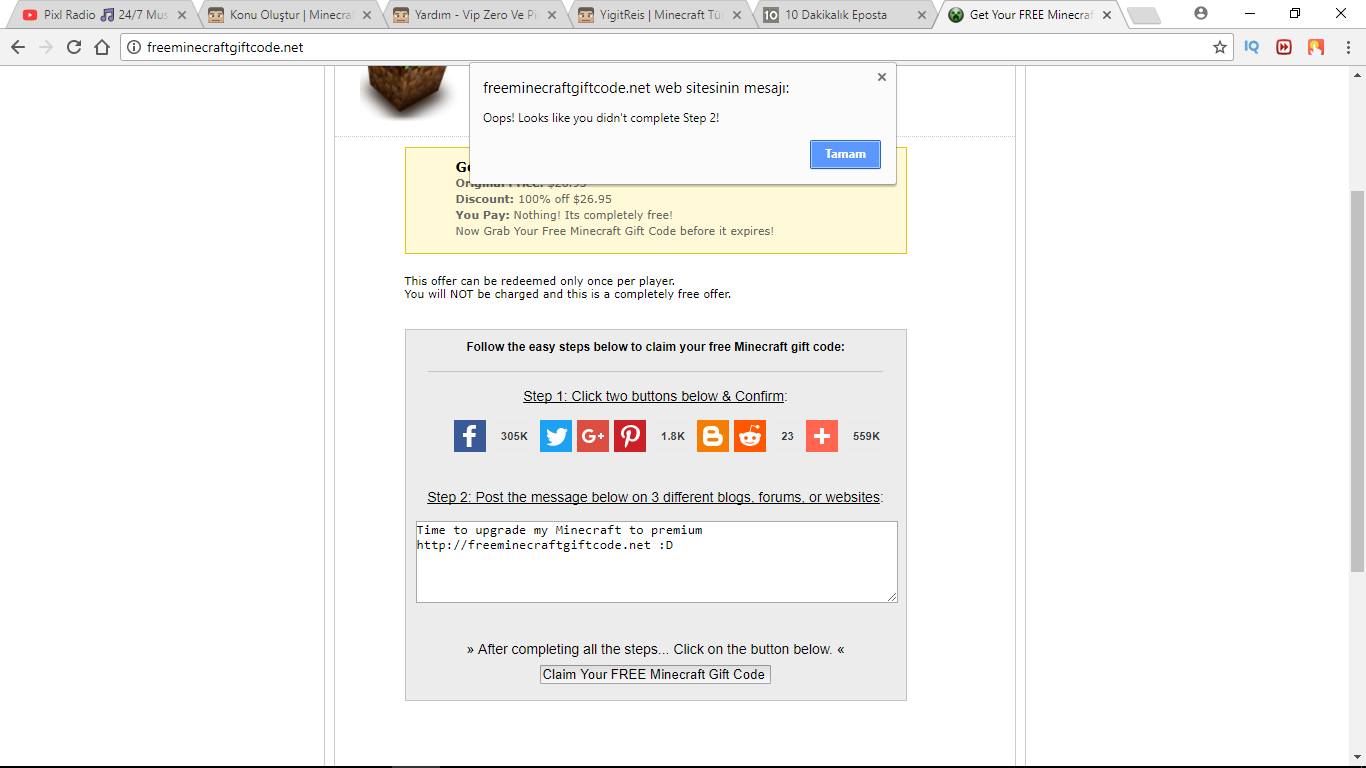Switch to the 10 Dakikalık Eposta tab
This screenshot has height=768, width=1366.
click(845, 15)
